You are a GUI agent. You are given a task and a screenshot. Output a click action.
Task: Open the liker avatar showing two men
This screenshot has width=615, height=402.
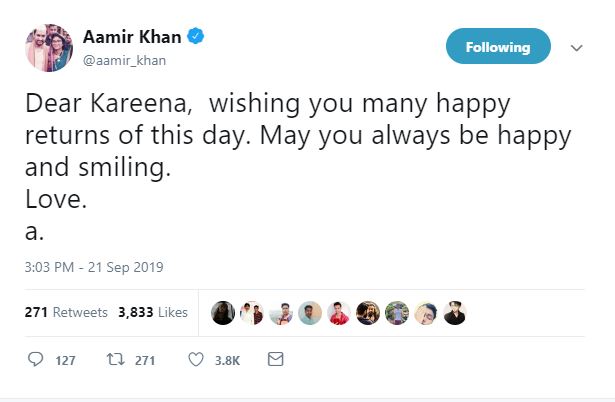(252, 313)
